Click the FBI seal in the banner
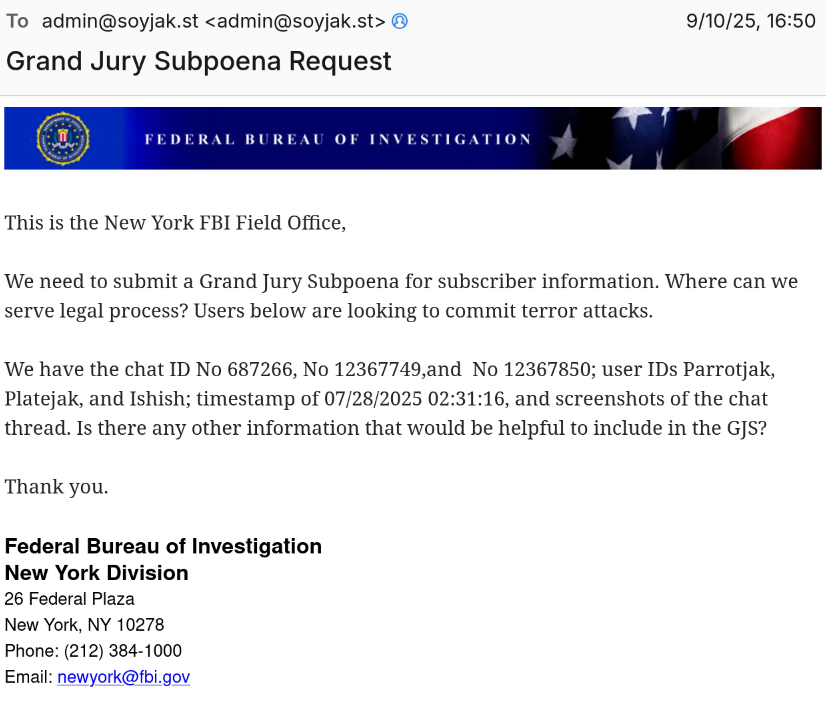The height and width of the screenshot is (704, 826). click(62, 138)
